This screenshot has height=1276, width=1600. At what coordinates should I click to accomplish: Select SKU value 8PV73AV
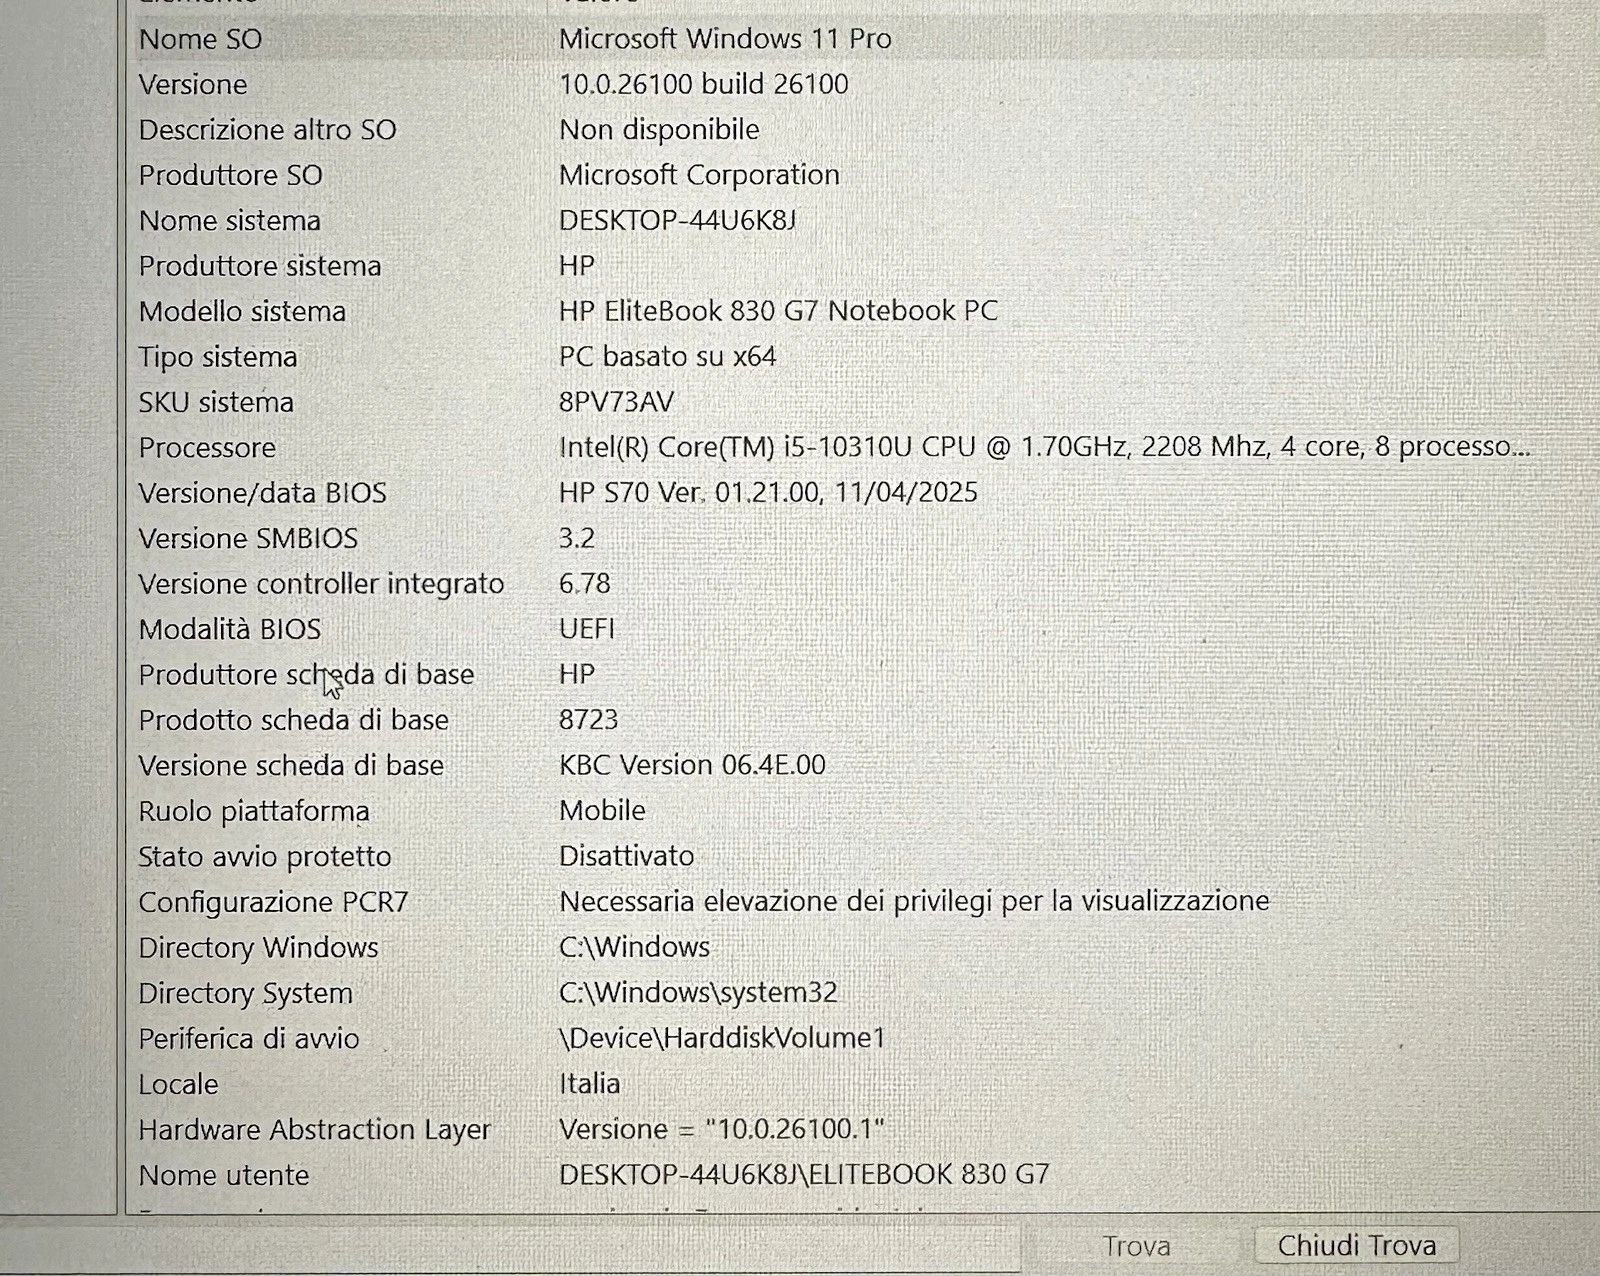(616, 402)
